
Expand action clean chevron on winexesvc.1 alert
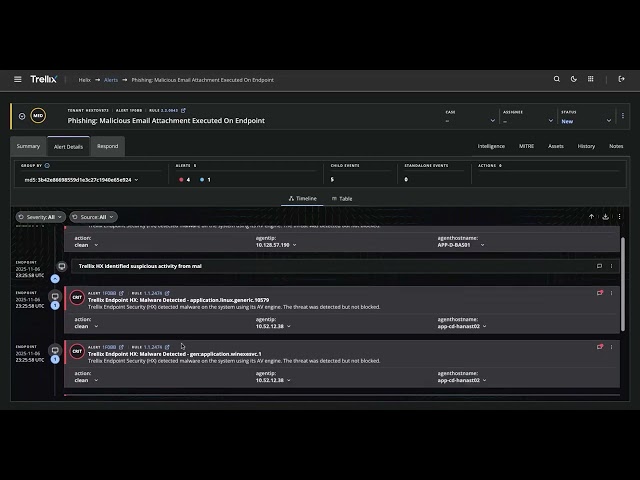point(96,380)
